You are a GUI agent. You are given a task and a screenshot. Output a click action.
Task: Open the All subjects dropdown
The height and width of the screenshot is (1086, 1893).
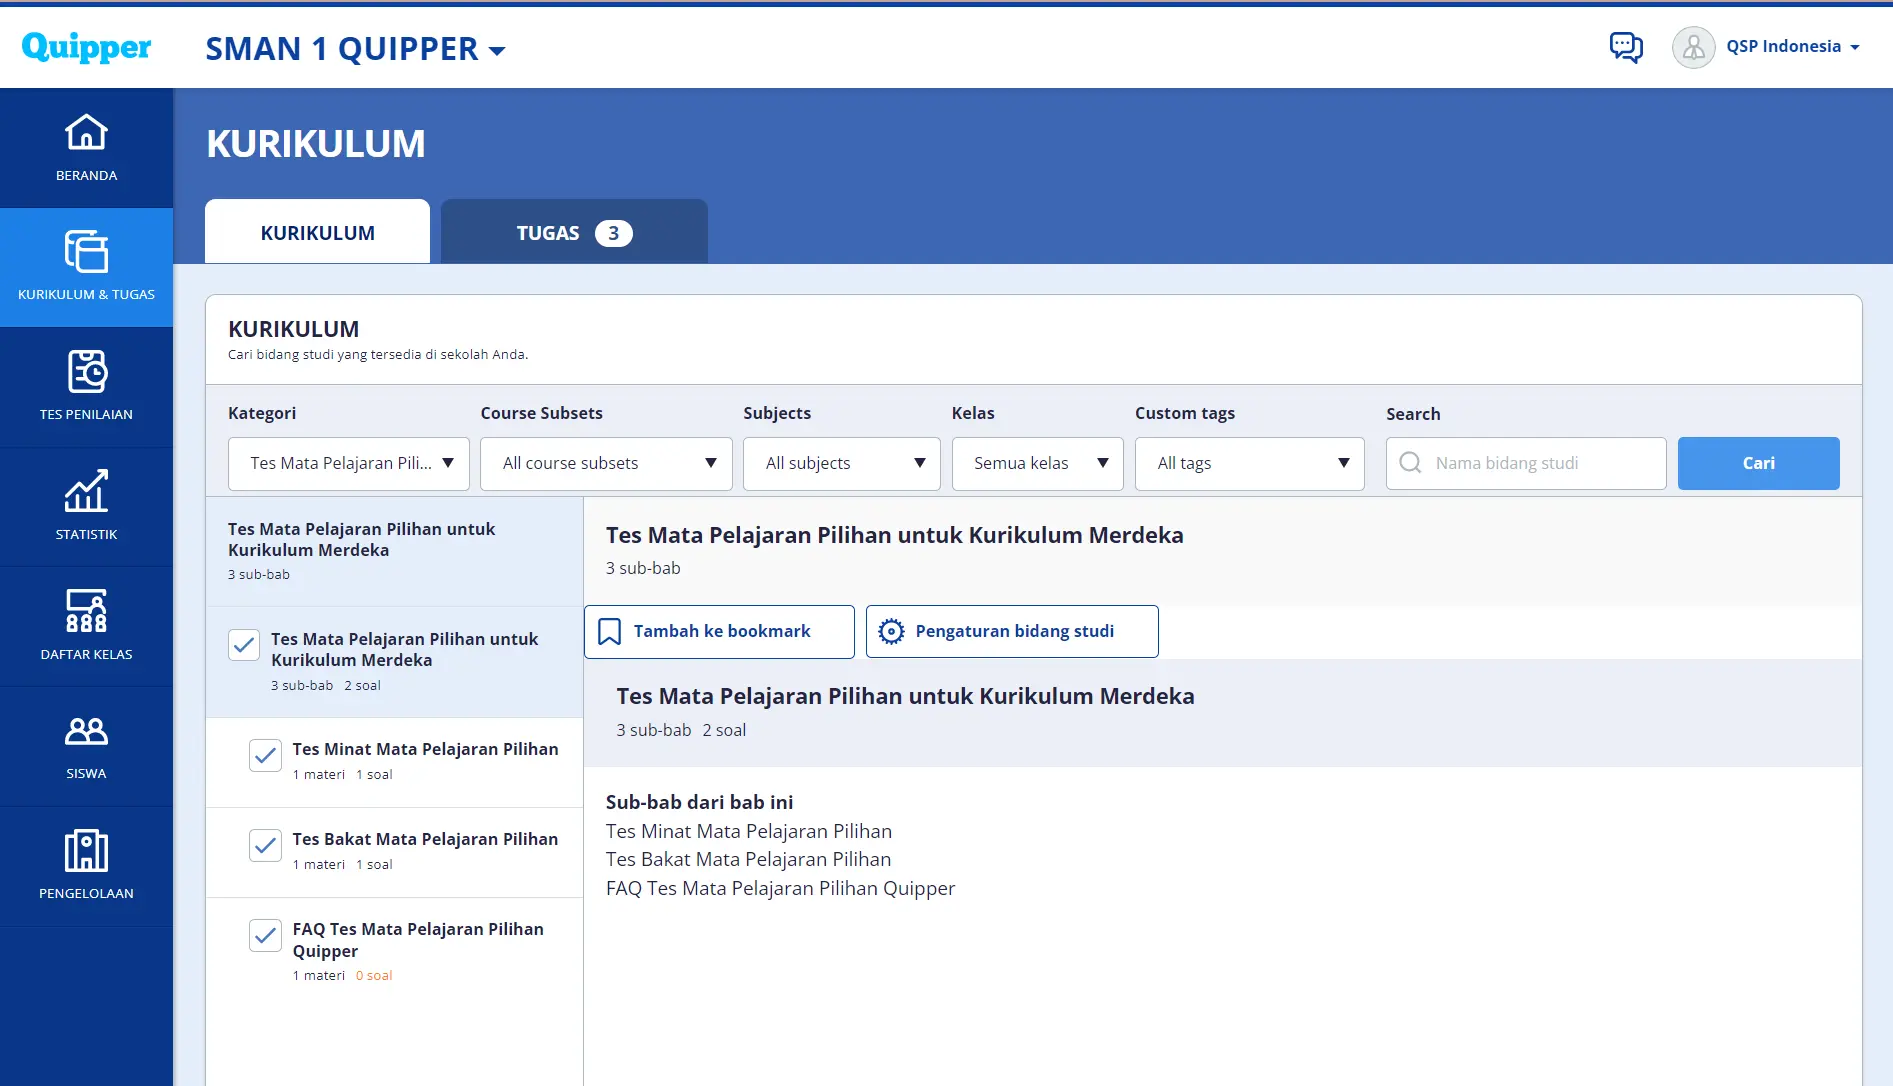click(841, 464)
